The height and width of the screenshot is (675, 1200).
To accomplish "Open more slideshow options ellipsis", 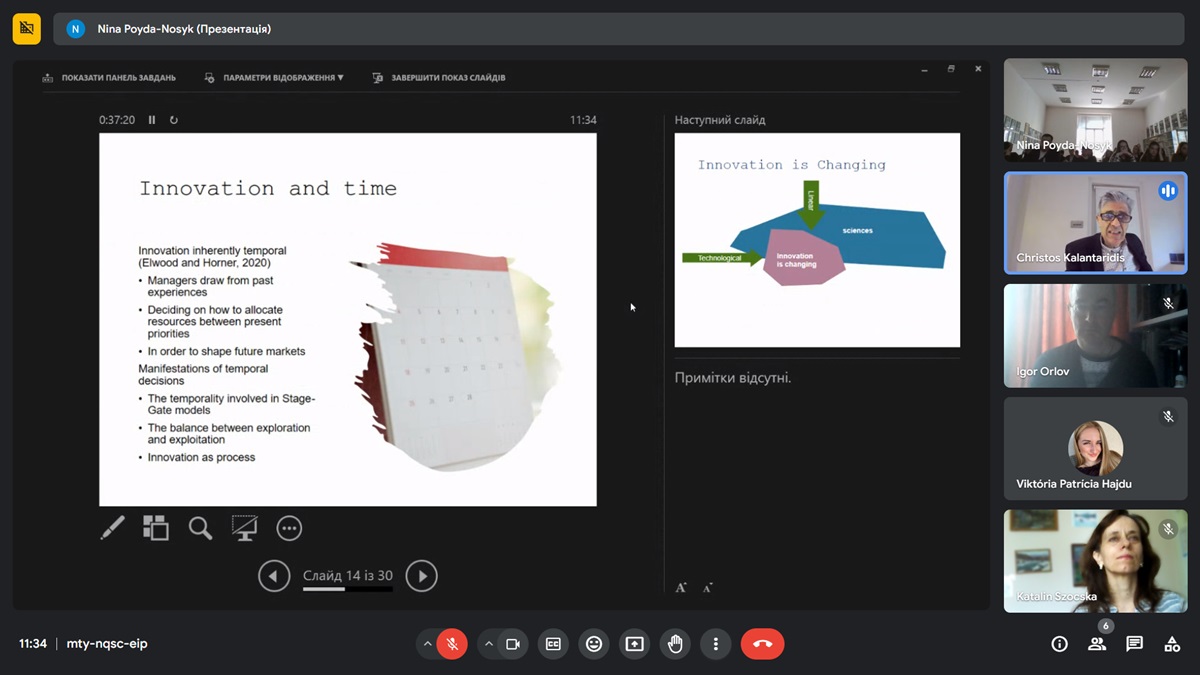I will pyautogui.click(x=289, y=528).
